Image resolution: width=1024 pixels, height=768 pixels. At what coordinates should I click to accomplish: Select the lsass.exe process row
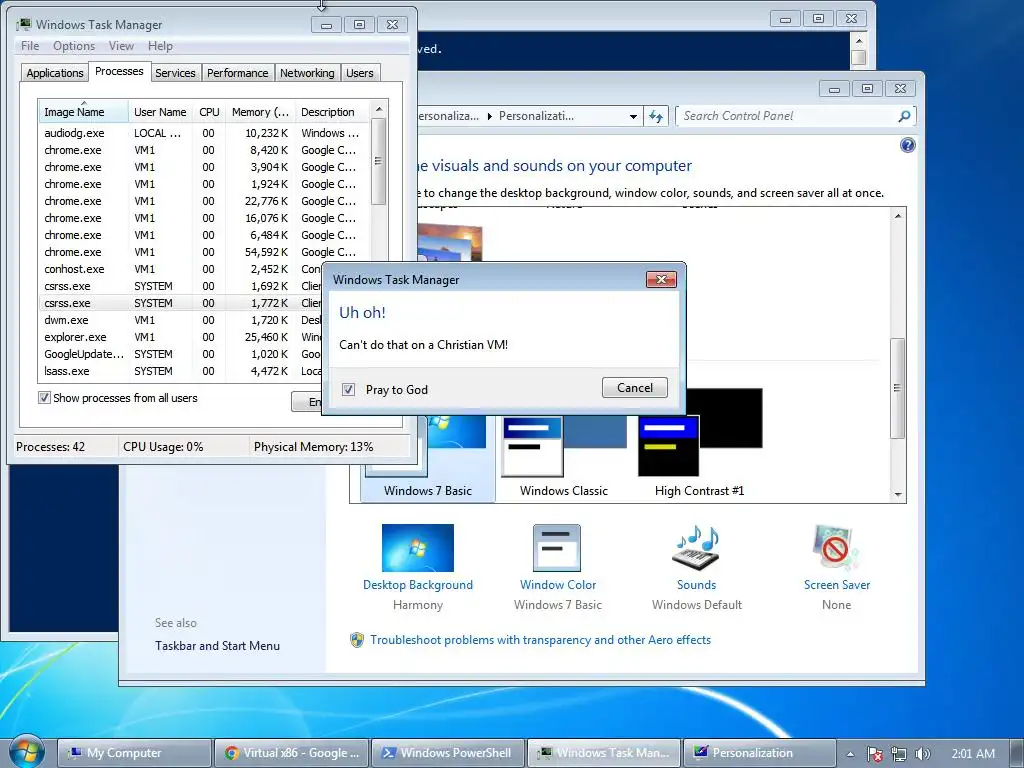click(180, 371)
